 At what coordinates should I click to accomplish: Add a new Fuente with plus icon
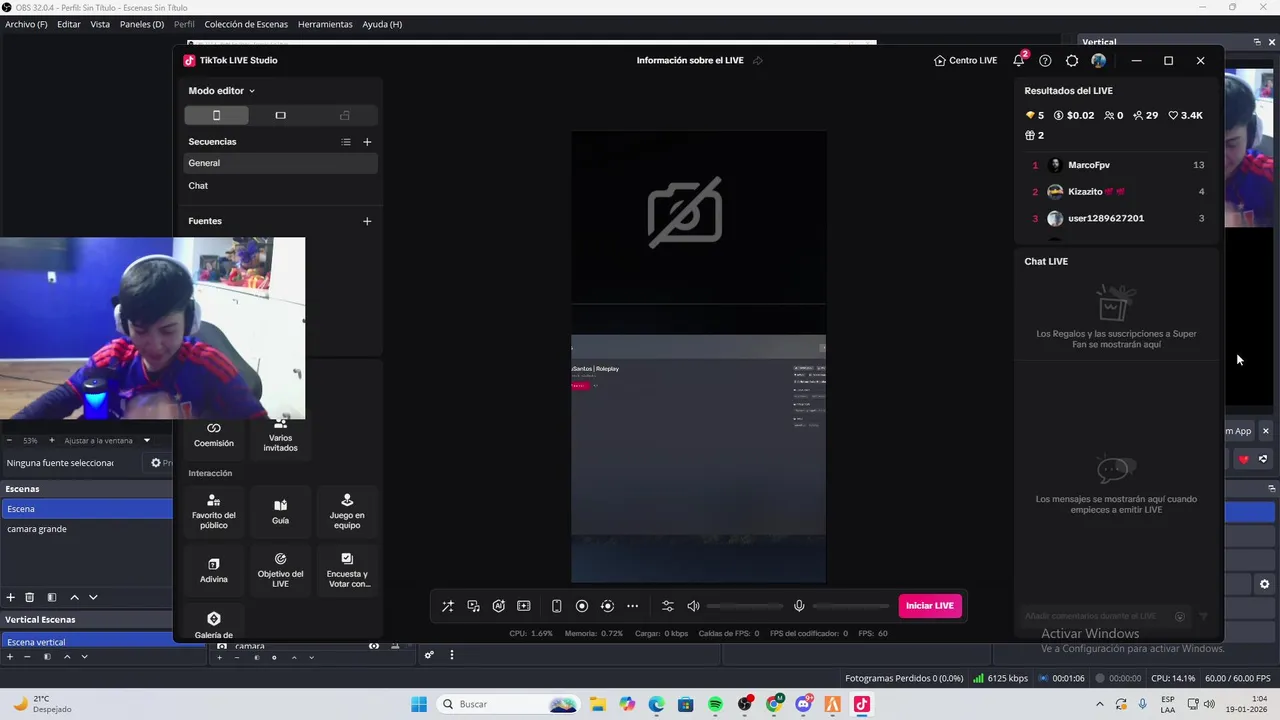pos(367,221)
